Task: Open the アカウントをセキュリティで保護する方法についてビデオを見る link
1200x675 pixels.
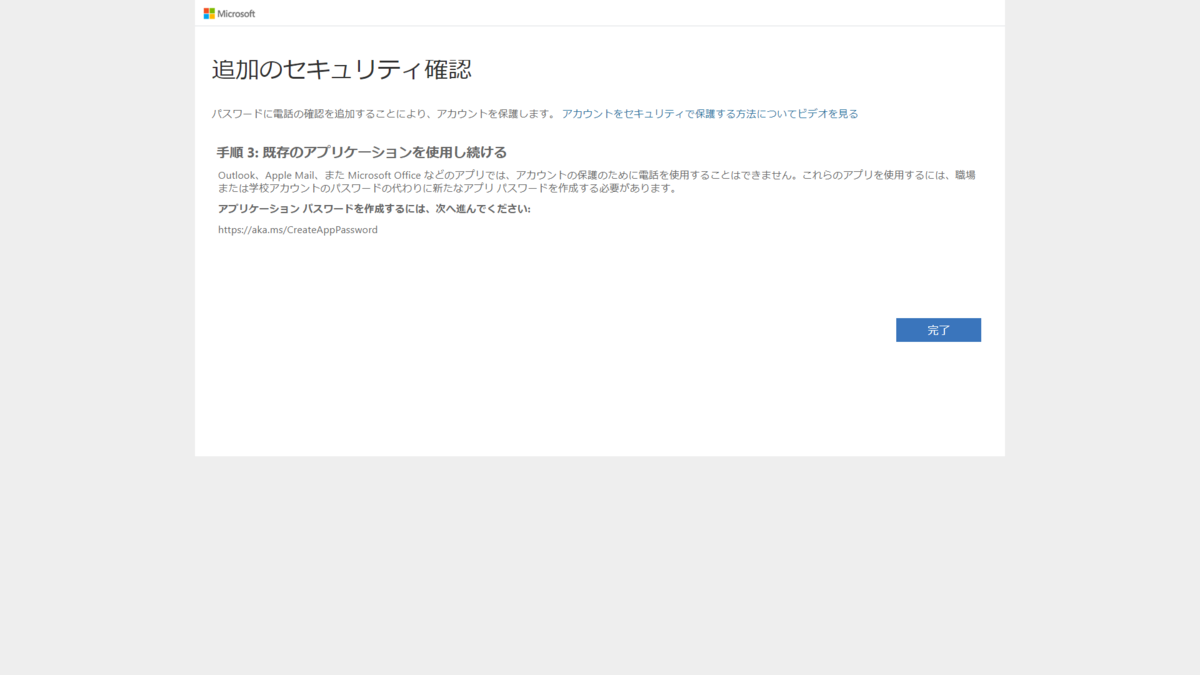Action: coord(710,114)
